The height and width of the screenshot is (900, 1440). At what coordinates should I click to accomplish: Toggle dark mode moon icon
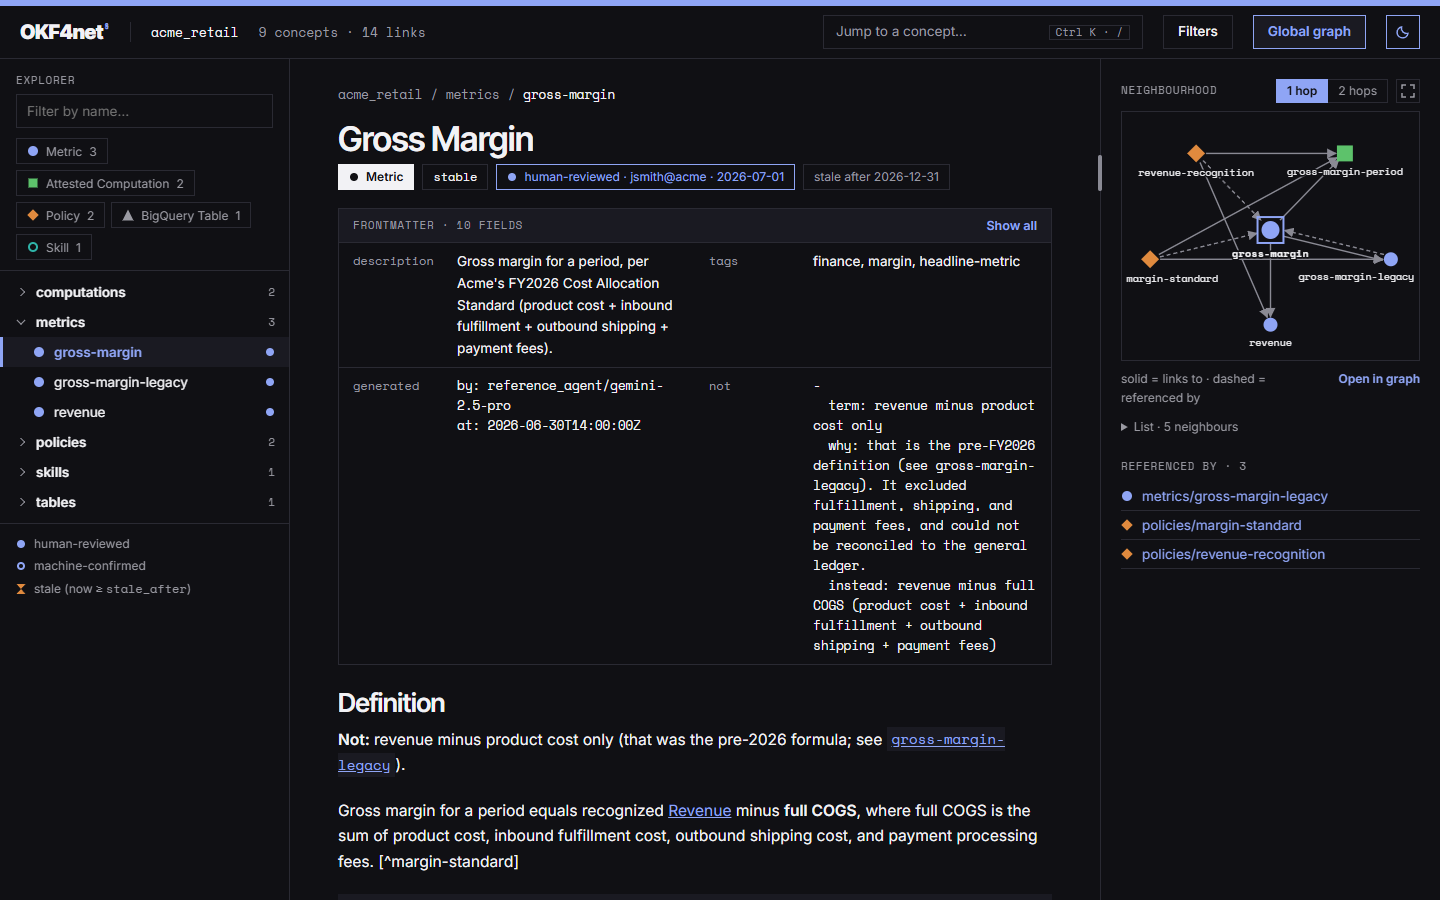pyautogui.click(x=1402, y=32)
